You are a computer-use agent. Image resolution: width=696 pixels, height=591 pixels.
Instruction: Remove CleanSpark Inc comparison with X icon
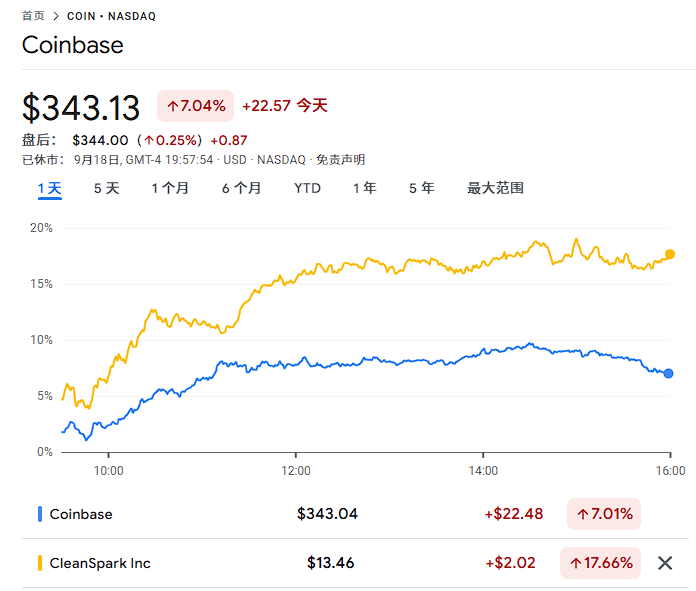coord(665,563)
